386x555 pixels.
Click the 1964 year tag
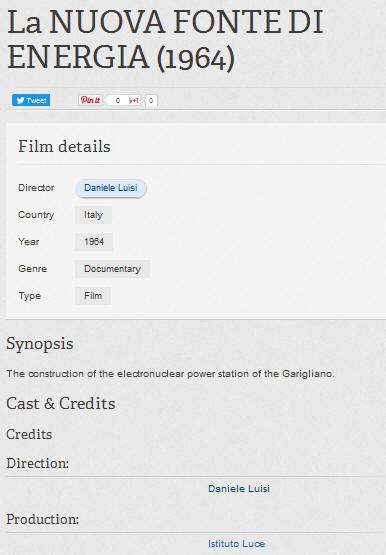94,242
